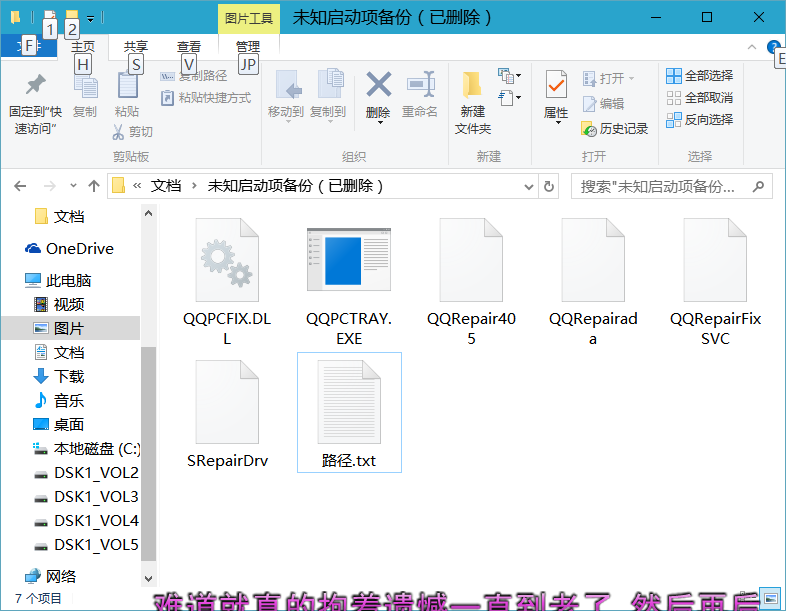
Task: Click the Forward navigation arrow
Action: click(x=50, y=186)
